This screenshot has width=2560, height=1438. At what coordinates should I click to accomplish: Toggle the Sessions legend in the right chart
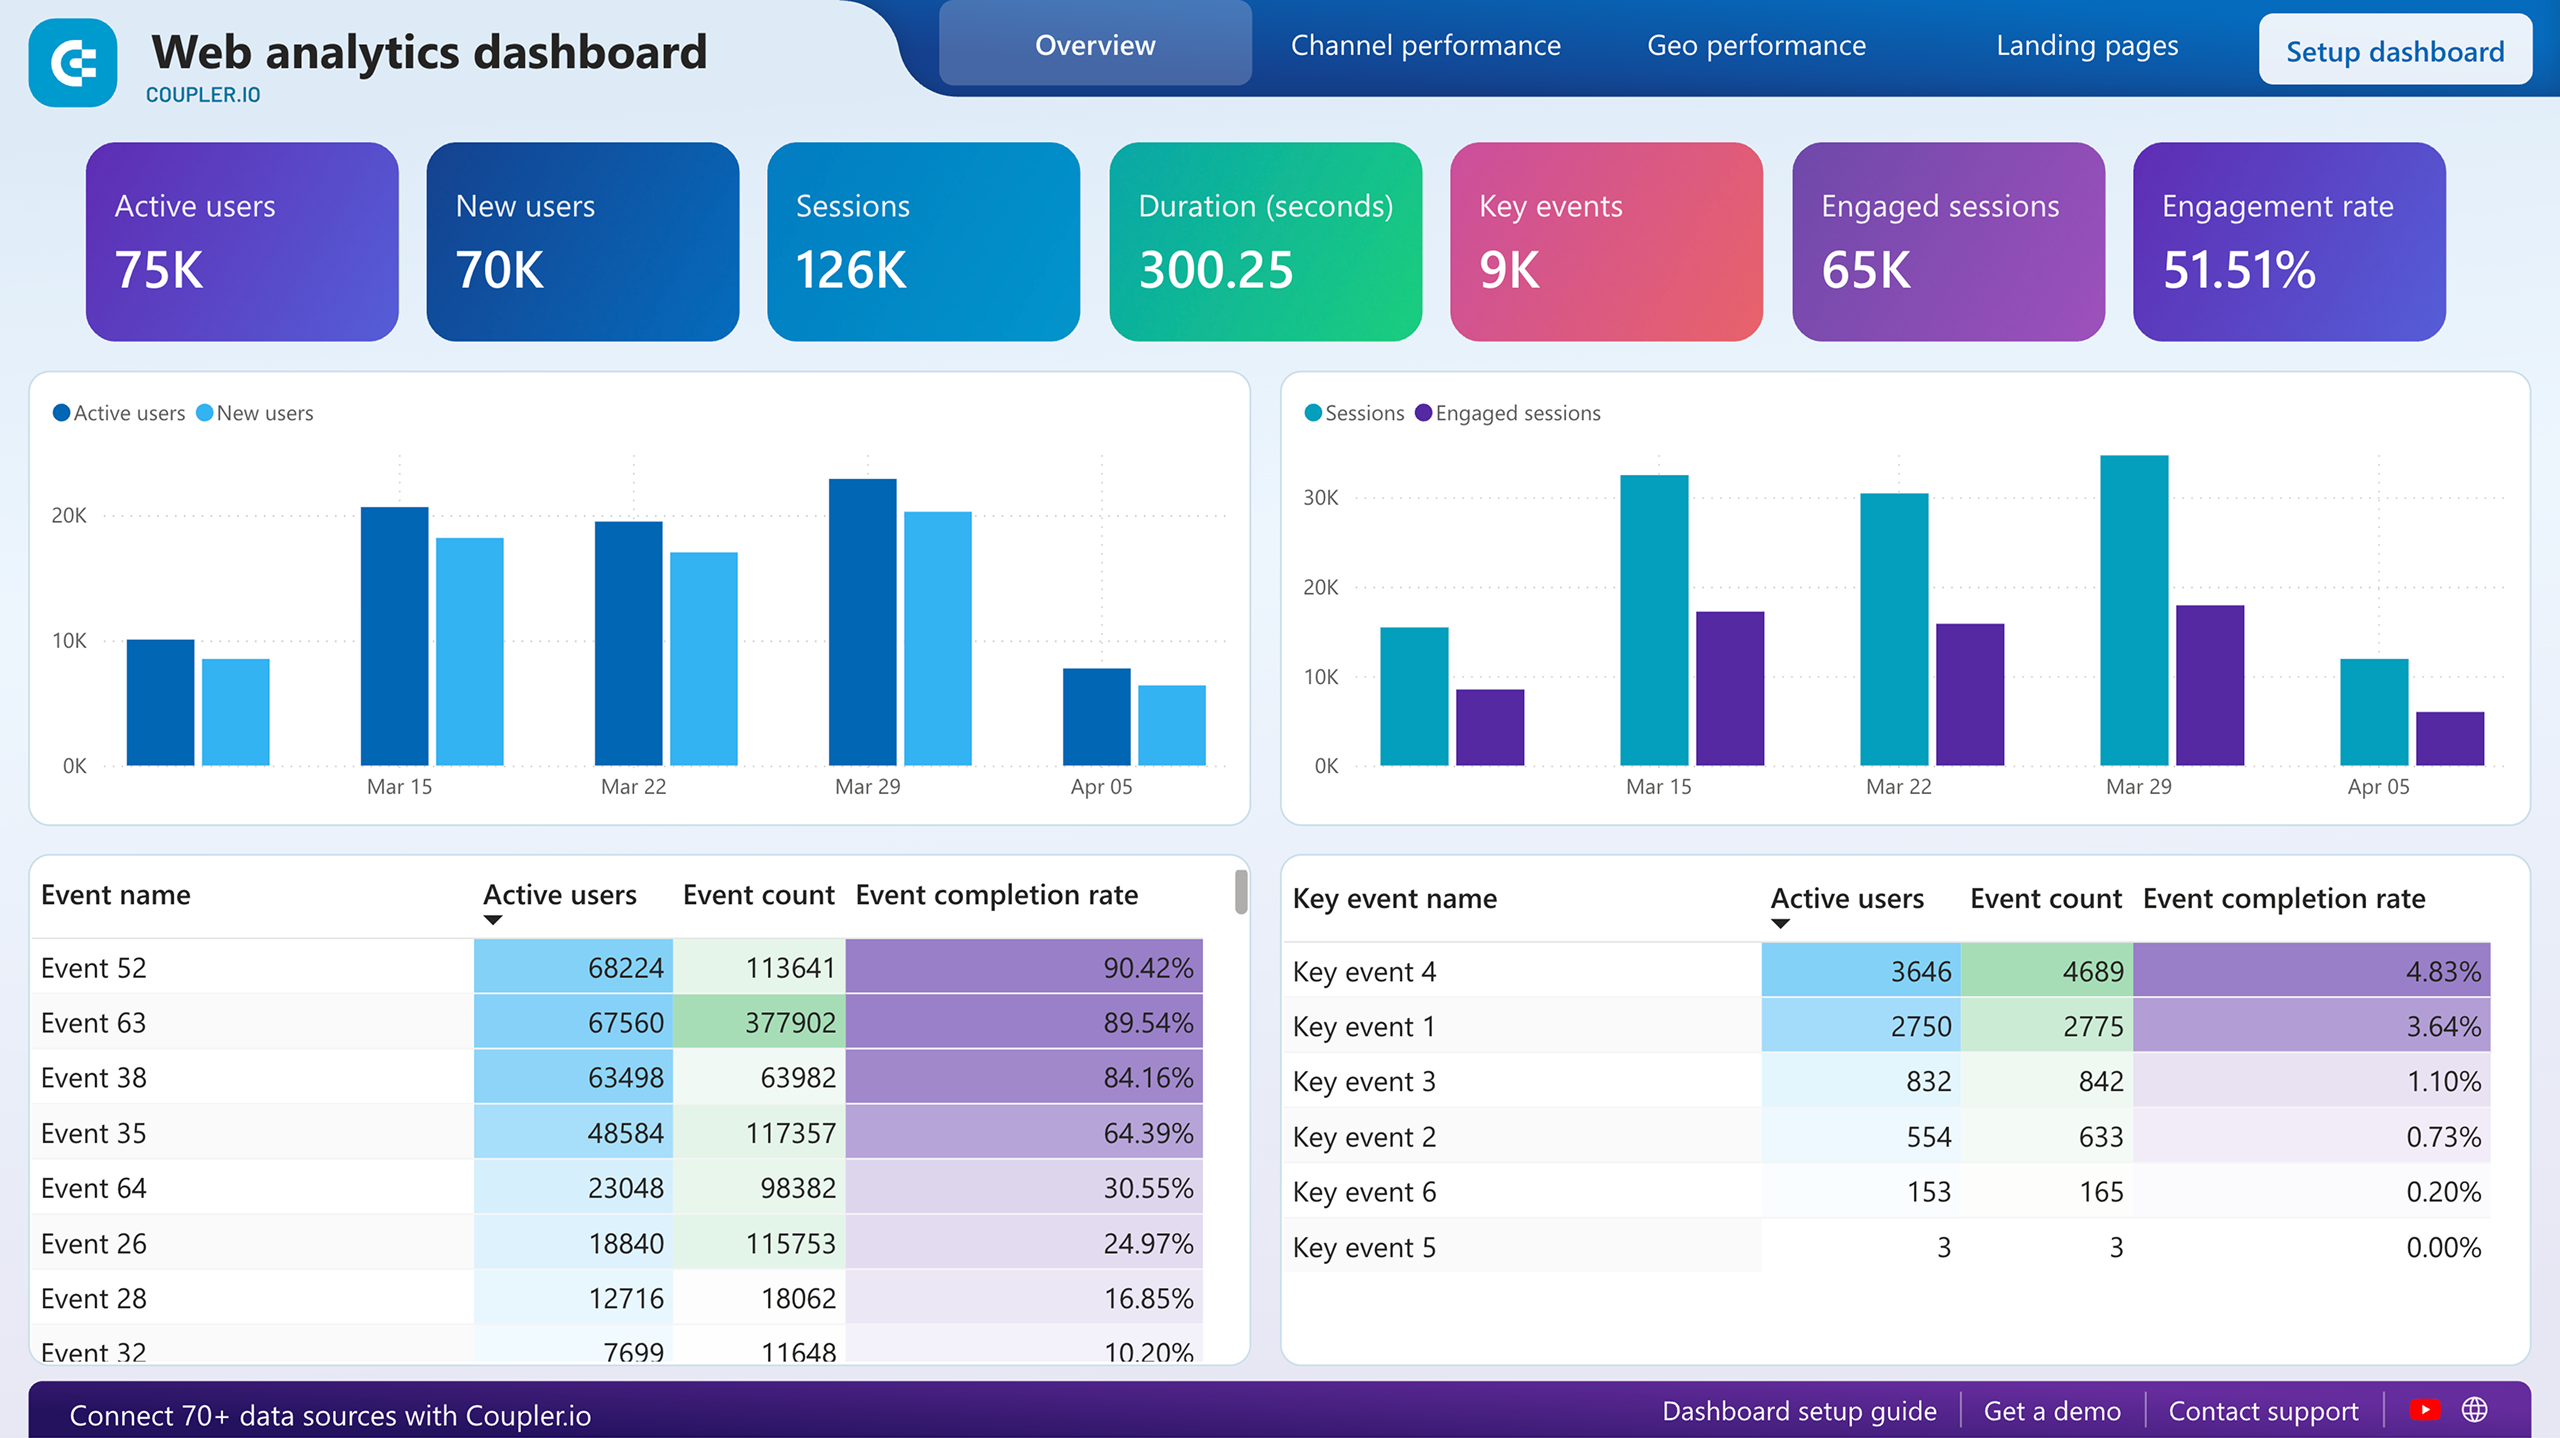(x=1355, y=413)
